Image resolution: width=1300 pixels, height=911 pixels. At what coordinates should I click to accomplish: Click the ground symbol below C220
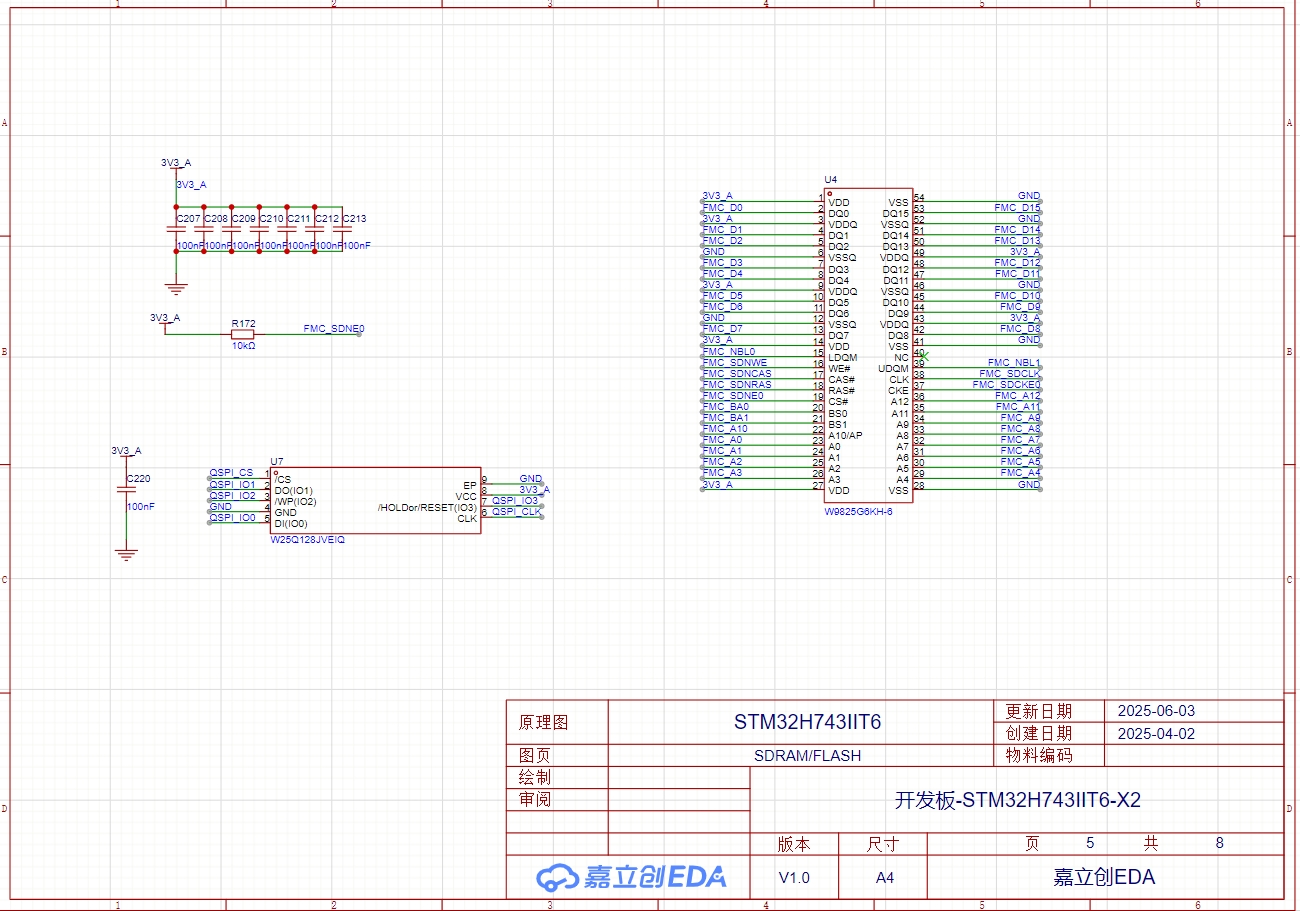coord(126,554)
